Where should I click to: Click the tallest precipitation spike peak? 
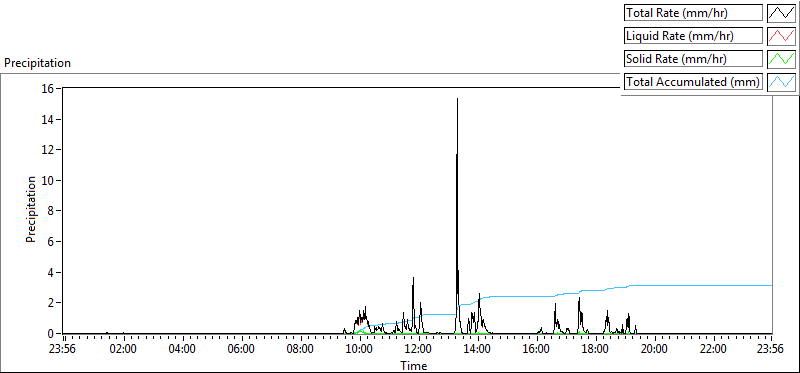[x=457, y=99]
